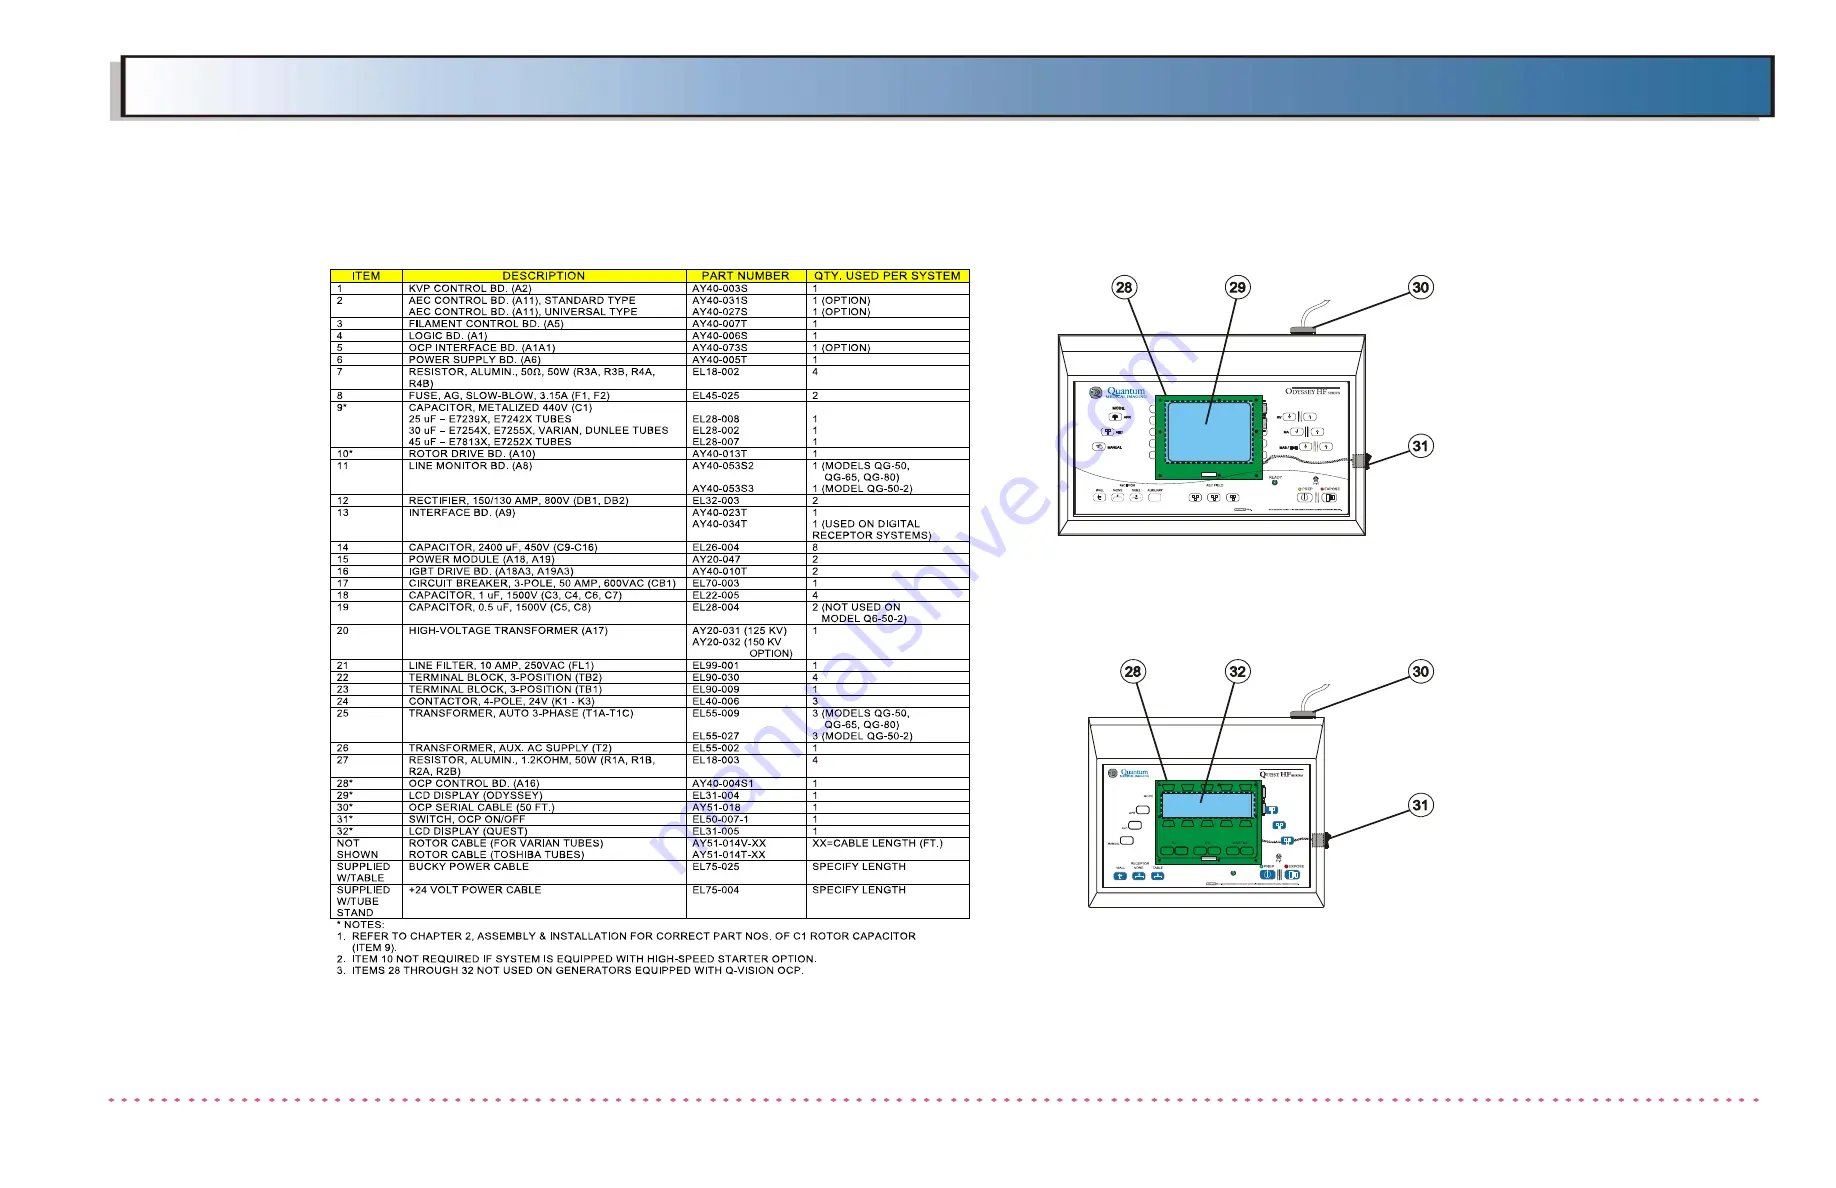
Task: Click part number EL32-003
Action: point(716,501)
